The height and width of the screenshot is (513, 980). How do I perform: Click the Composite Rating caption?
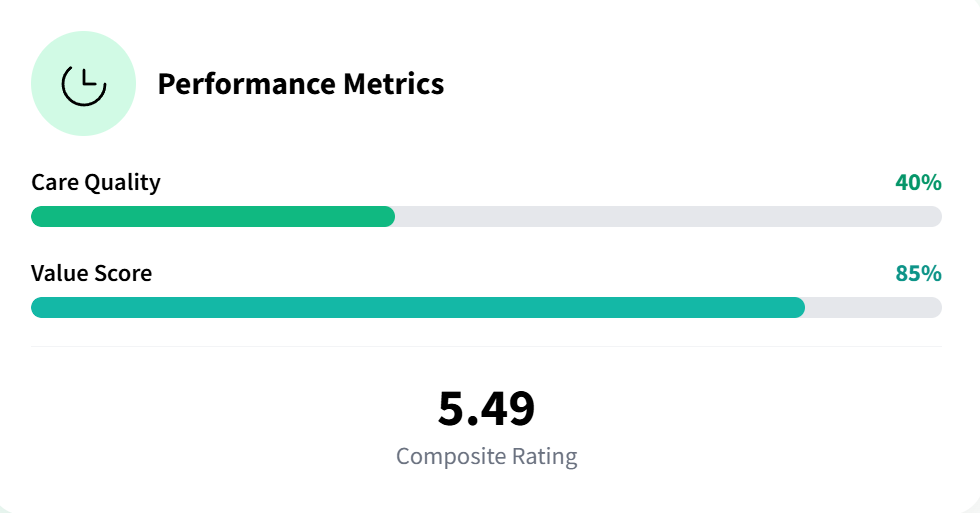[486, 457]
